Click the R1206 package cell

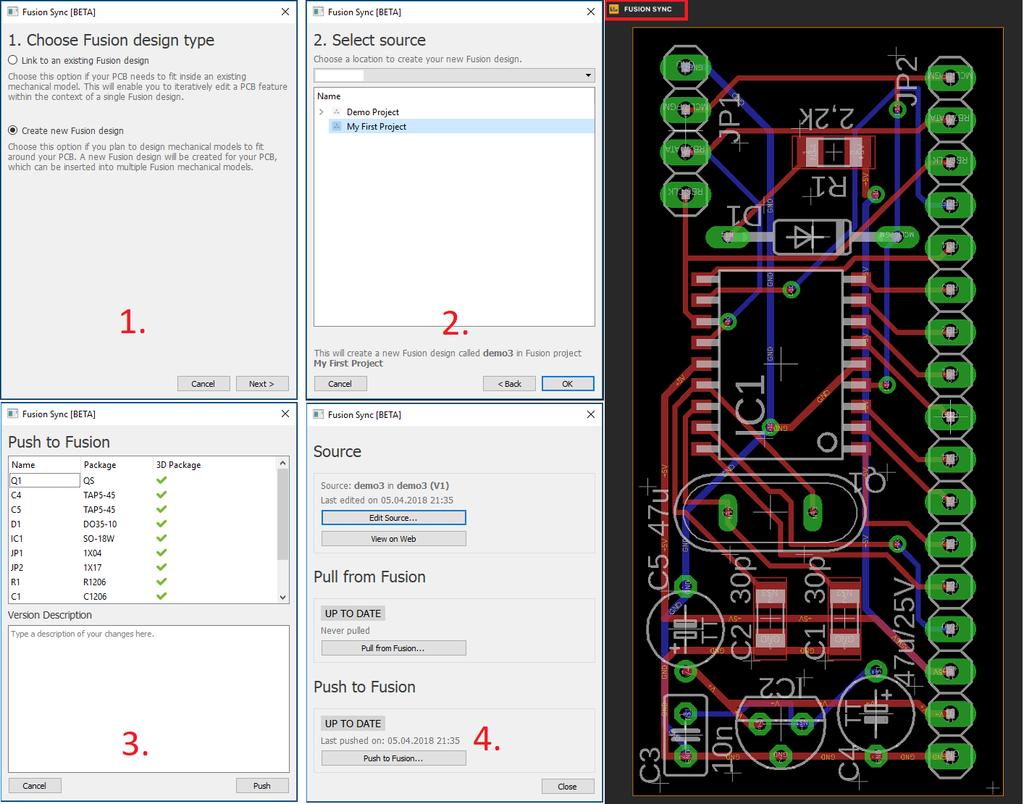95,581
